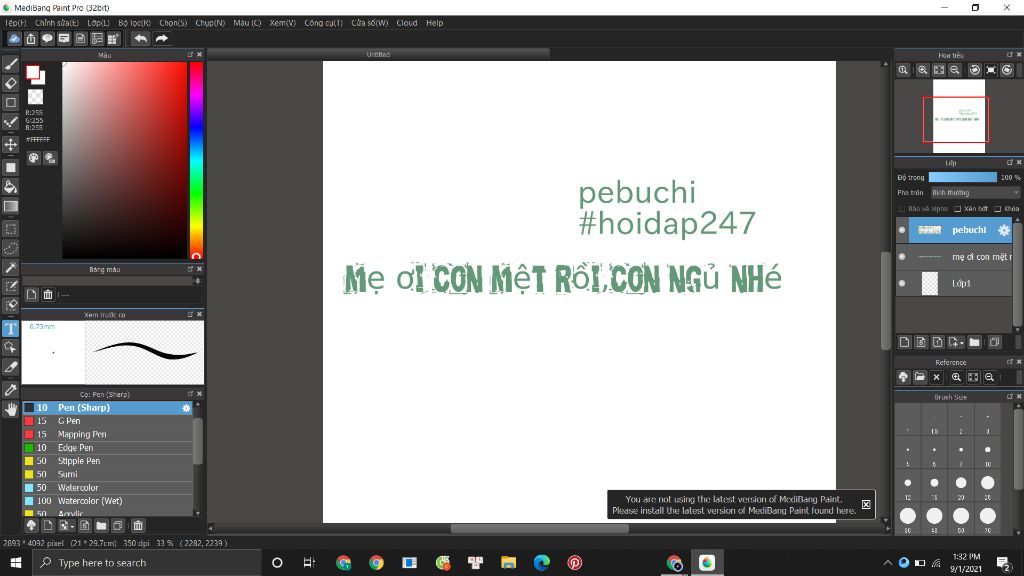Create a new layer folder
This screenshot has width=1024, height=576.
974,342
